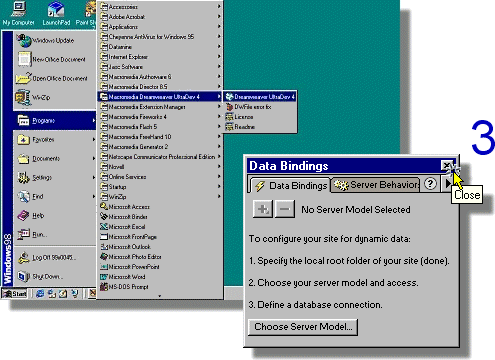
Task: Open the WinZip folder in Programs list
Action: click(160, 197)
